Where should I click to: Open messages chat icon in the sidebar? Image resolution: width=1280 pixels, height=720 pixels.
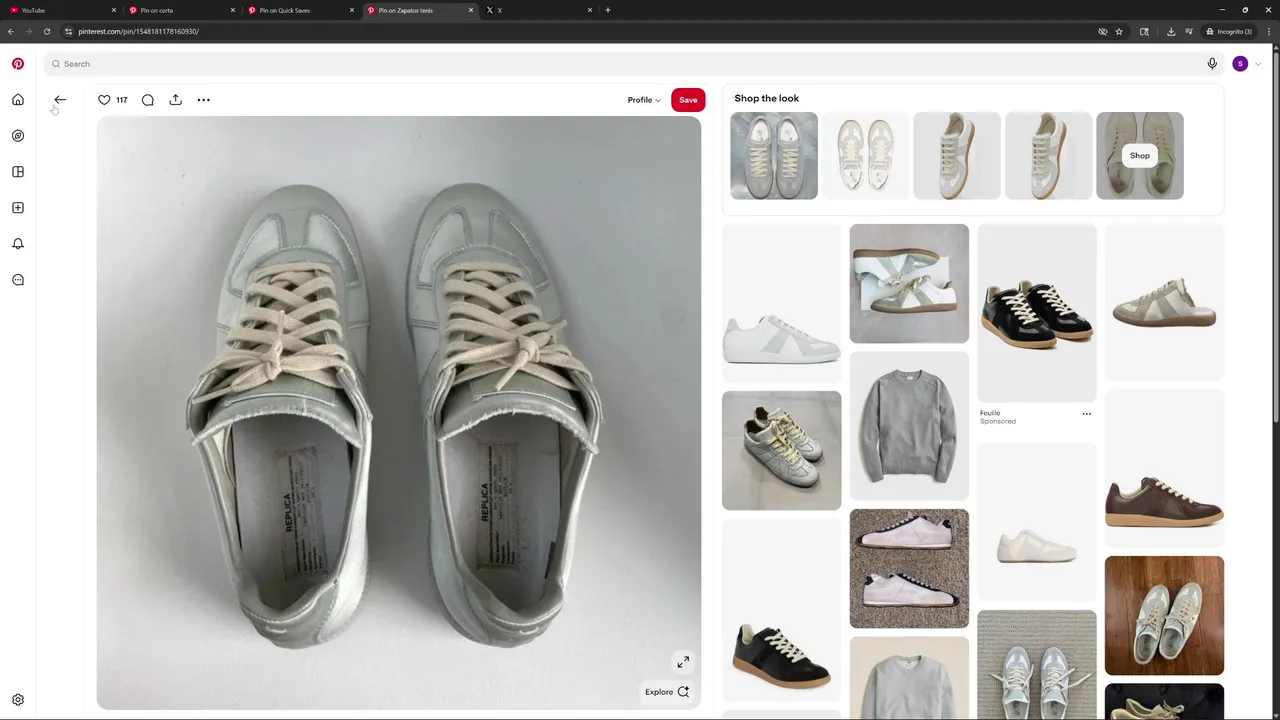18,280
